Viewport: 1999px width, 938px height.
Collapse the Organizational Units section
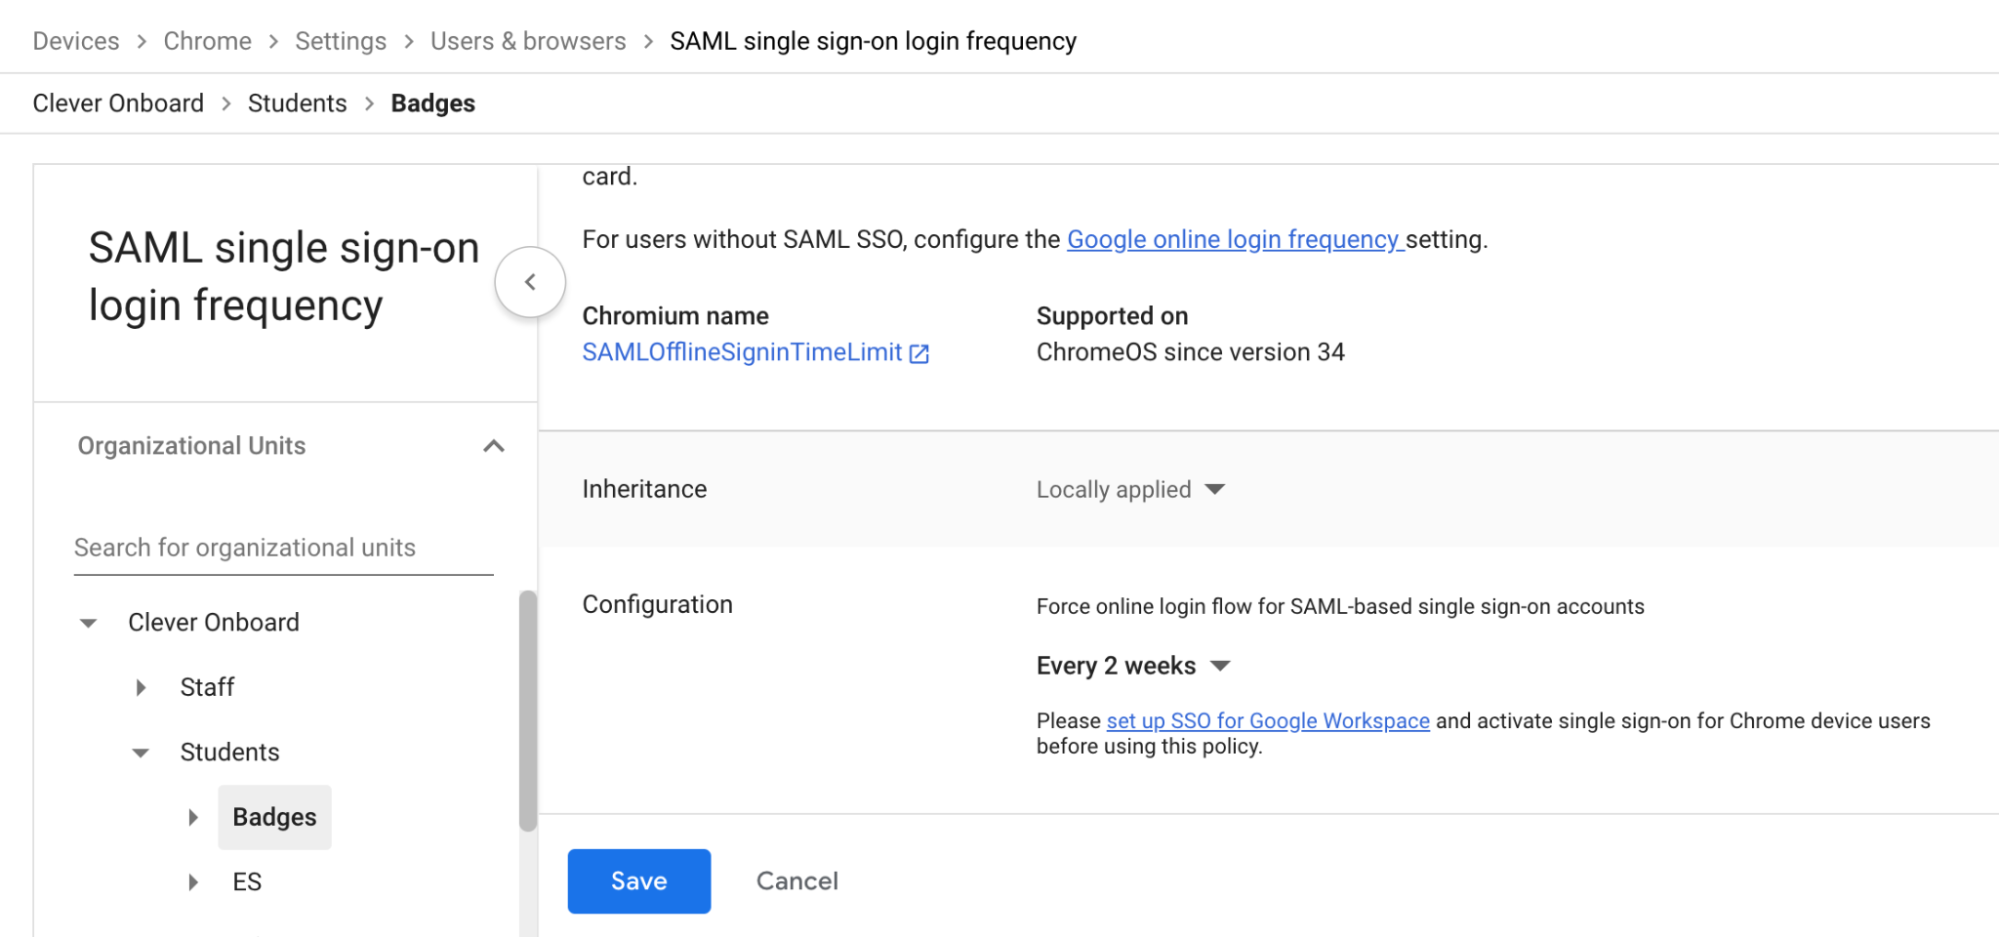coord(493,446)
